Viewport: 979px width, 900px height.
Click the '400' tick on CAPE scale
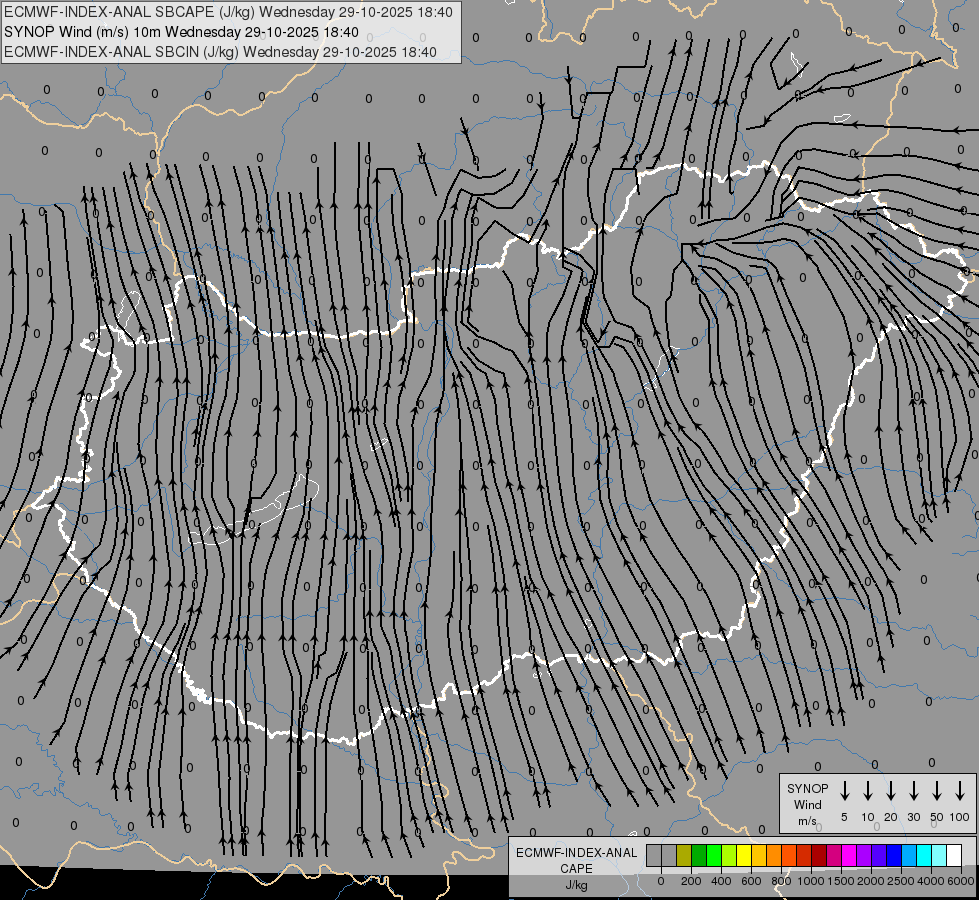point(721,881)
